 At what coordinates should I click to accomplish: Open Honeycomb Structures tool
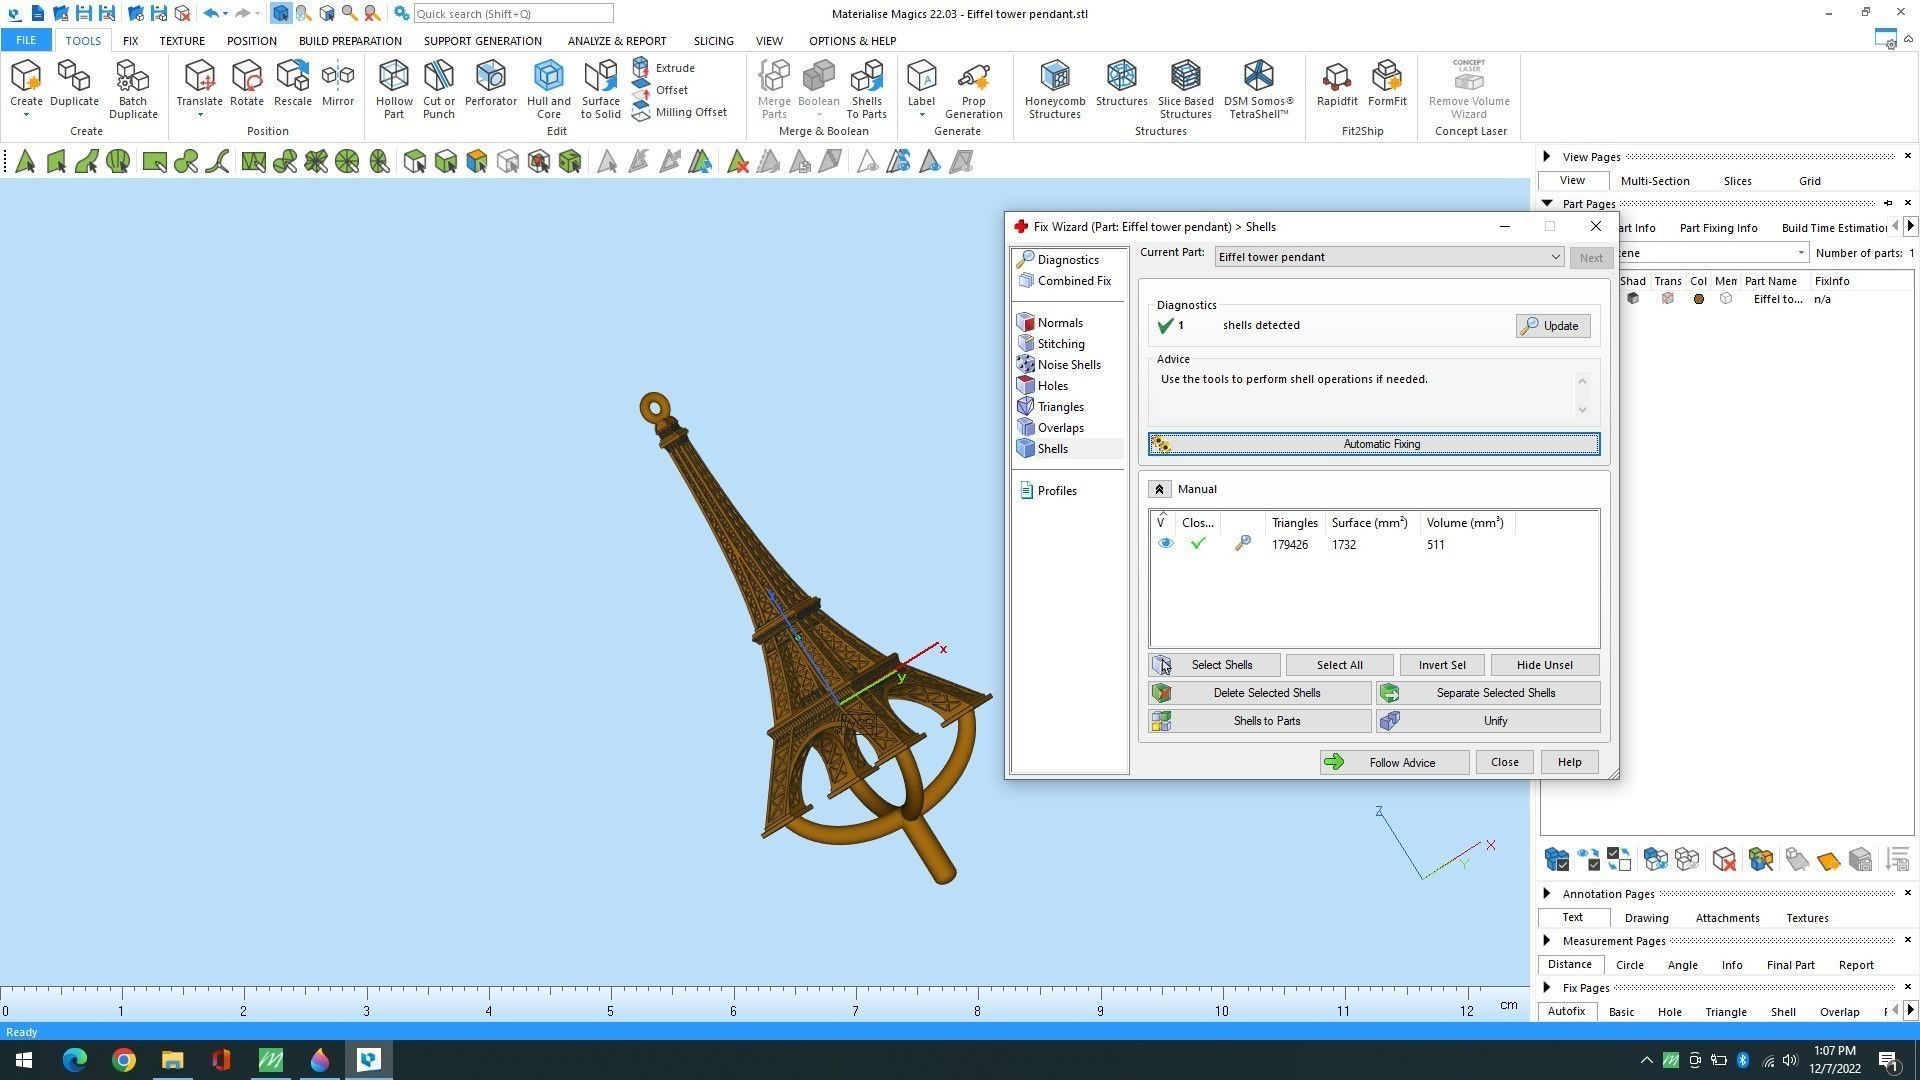(1054, 89)
